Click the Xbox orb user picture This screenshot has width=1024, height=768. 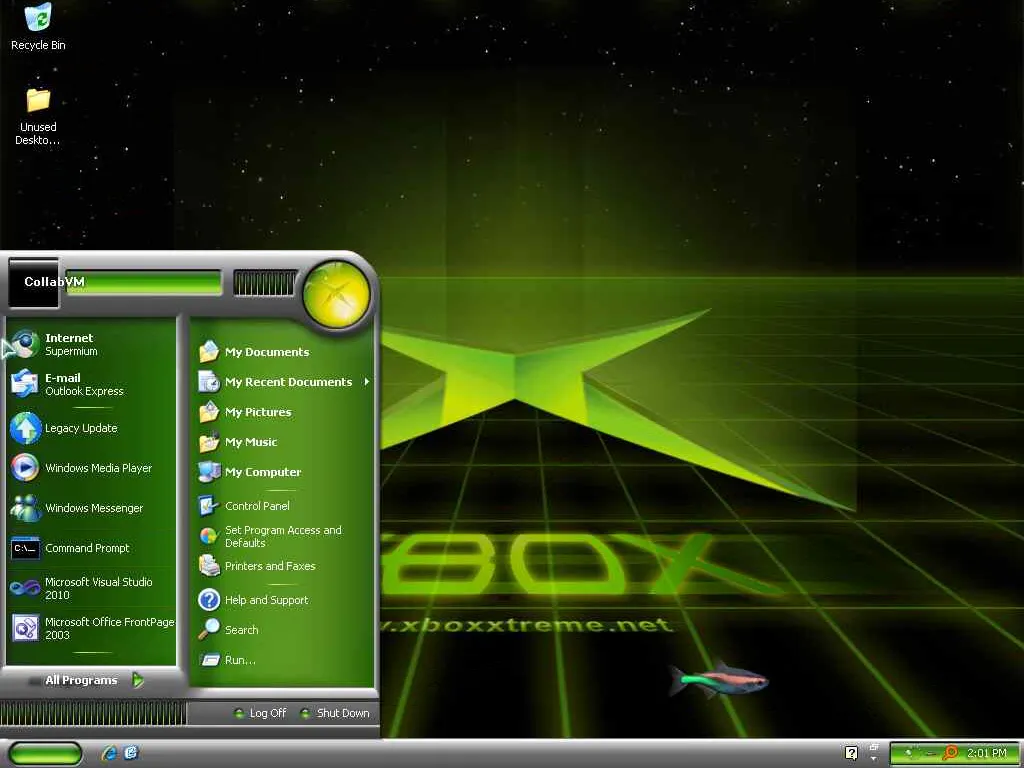pyautogui.click(x=337, y=293)
